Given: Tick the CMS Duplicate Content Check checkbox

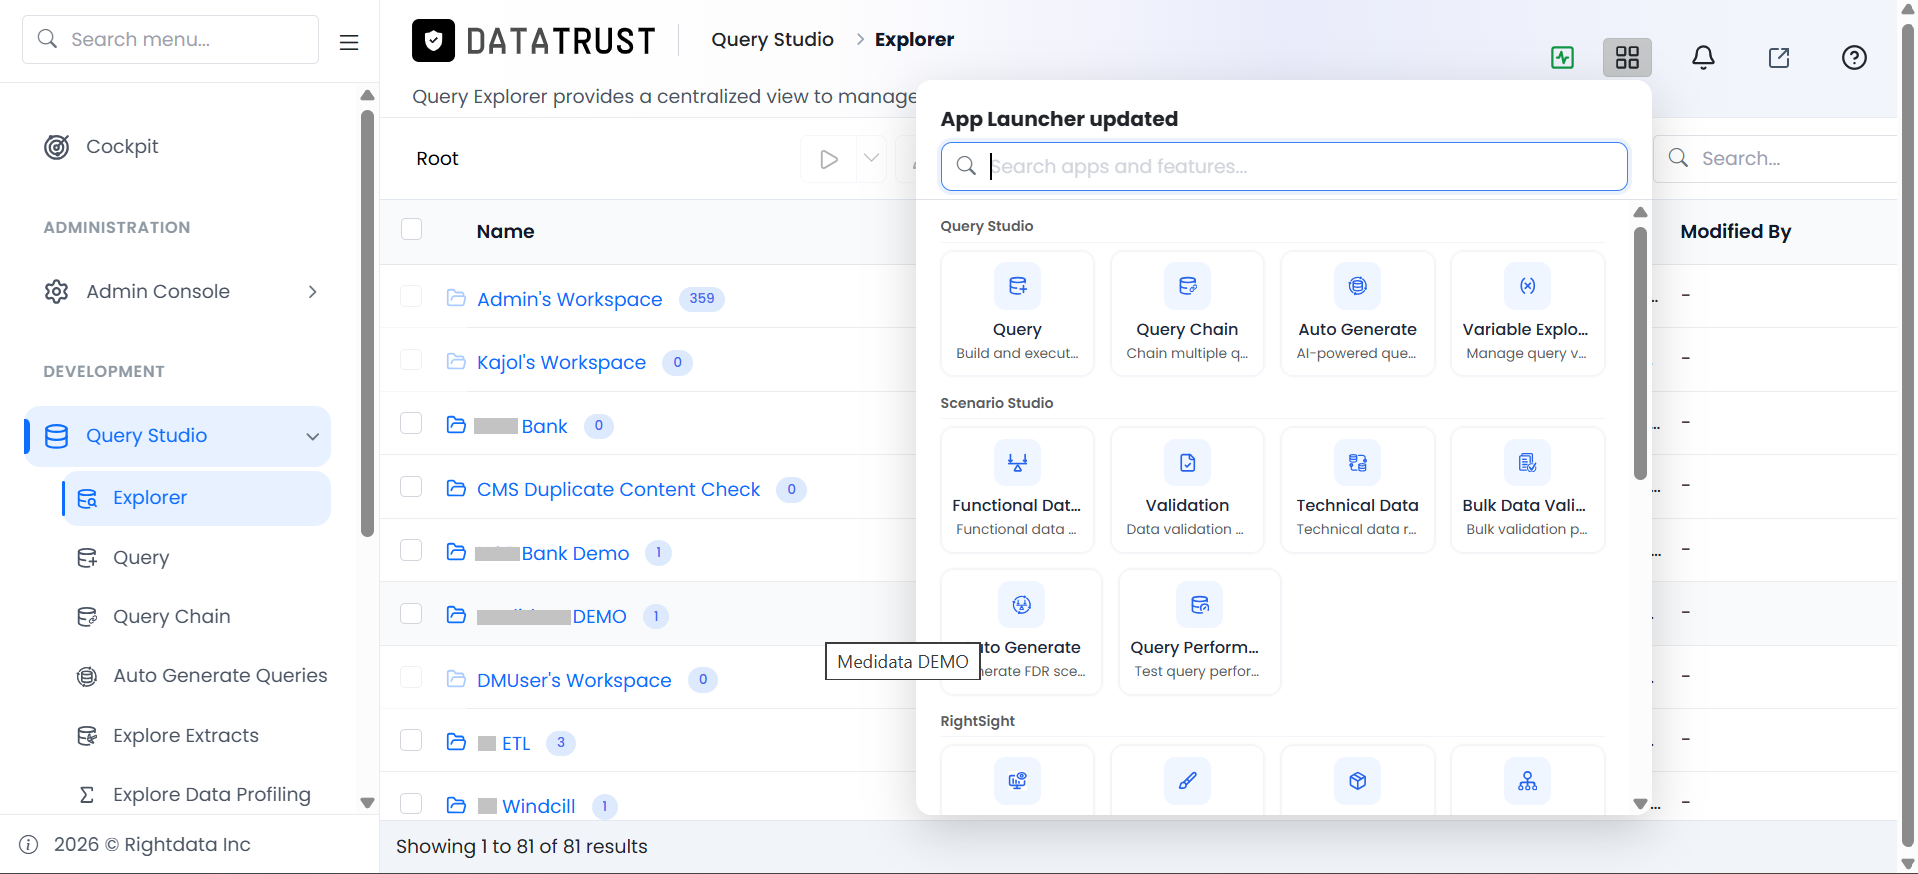Looking at the screenshot, I should pos(411,487).
